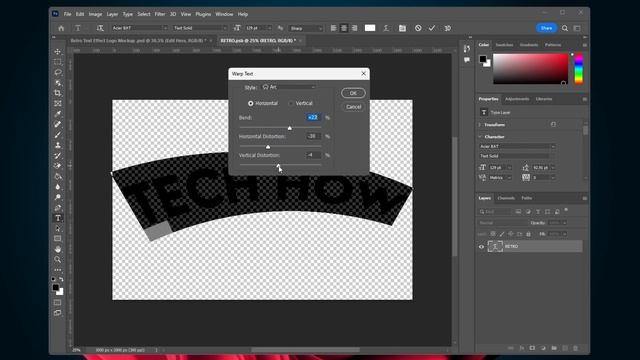Open the layer blend mode dropdown

click(503, 223)
